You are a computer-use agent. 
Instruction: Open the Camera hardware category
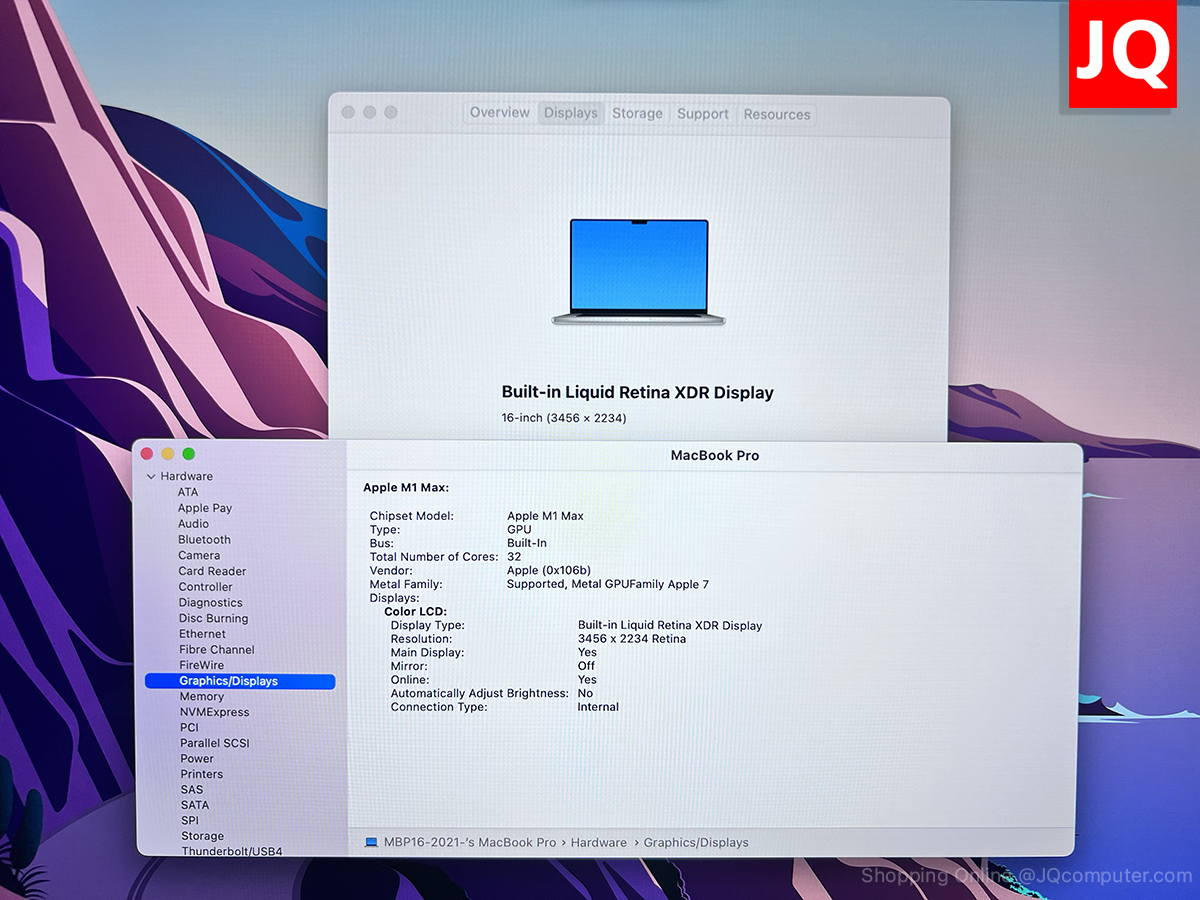(199, 556)
